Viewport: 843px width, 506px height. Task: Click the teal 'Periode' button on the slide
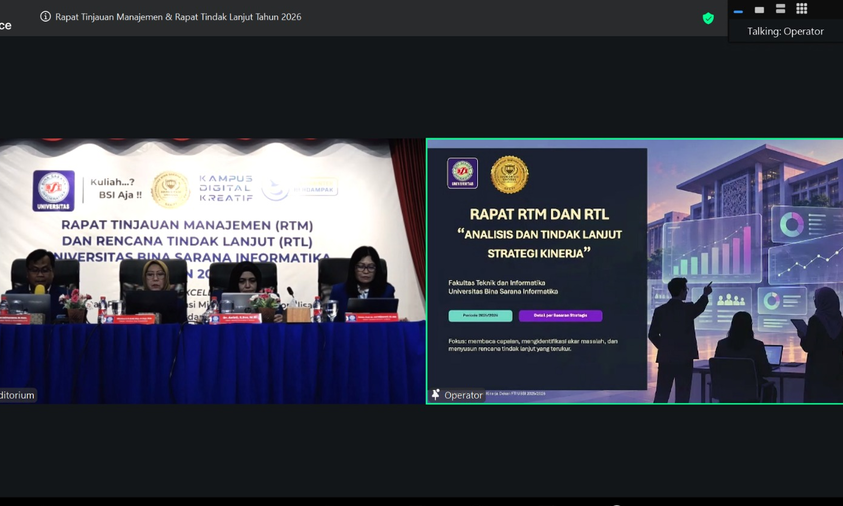pos(480,316)
